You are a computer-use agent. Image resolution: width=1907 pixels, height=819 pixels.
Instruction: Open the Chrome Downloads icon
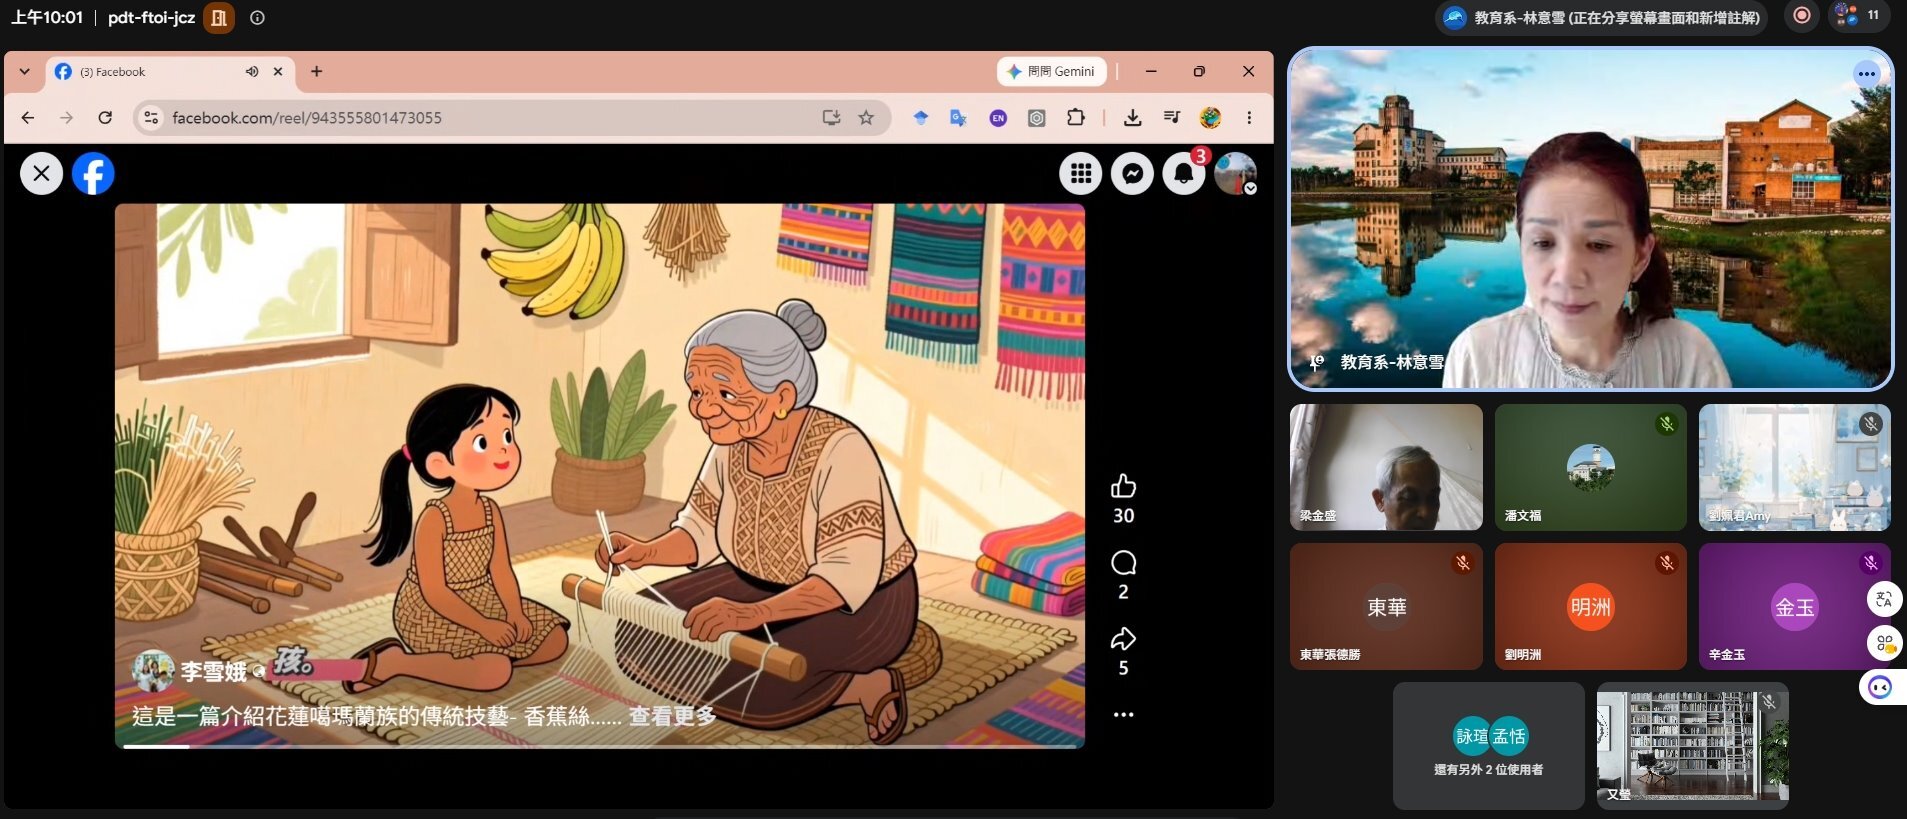[x=1132, y=118]
